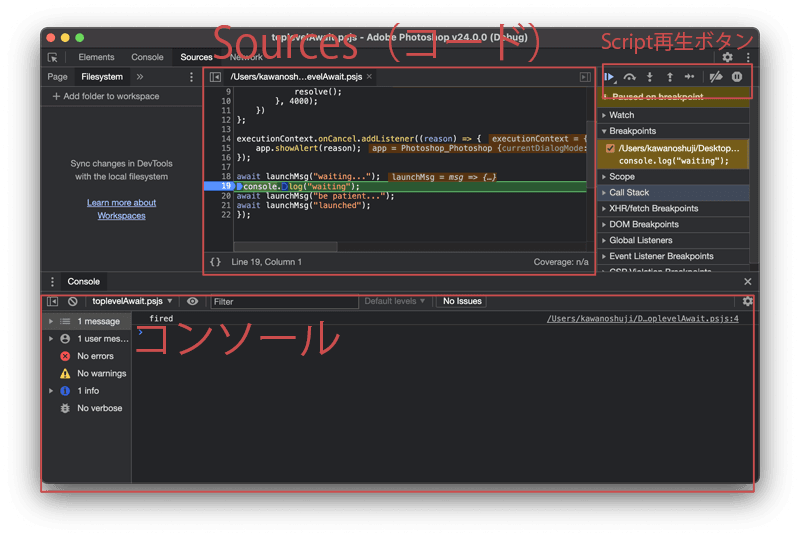Click the inspect element selector icon
The height and width of the screenshot is (537, 800).
click(x=53, y=58)
